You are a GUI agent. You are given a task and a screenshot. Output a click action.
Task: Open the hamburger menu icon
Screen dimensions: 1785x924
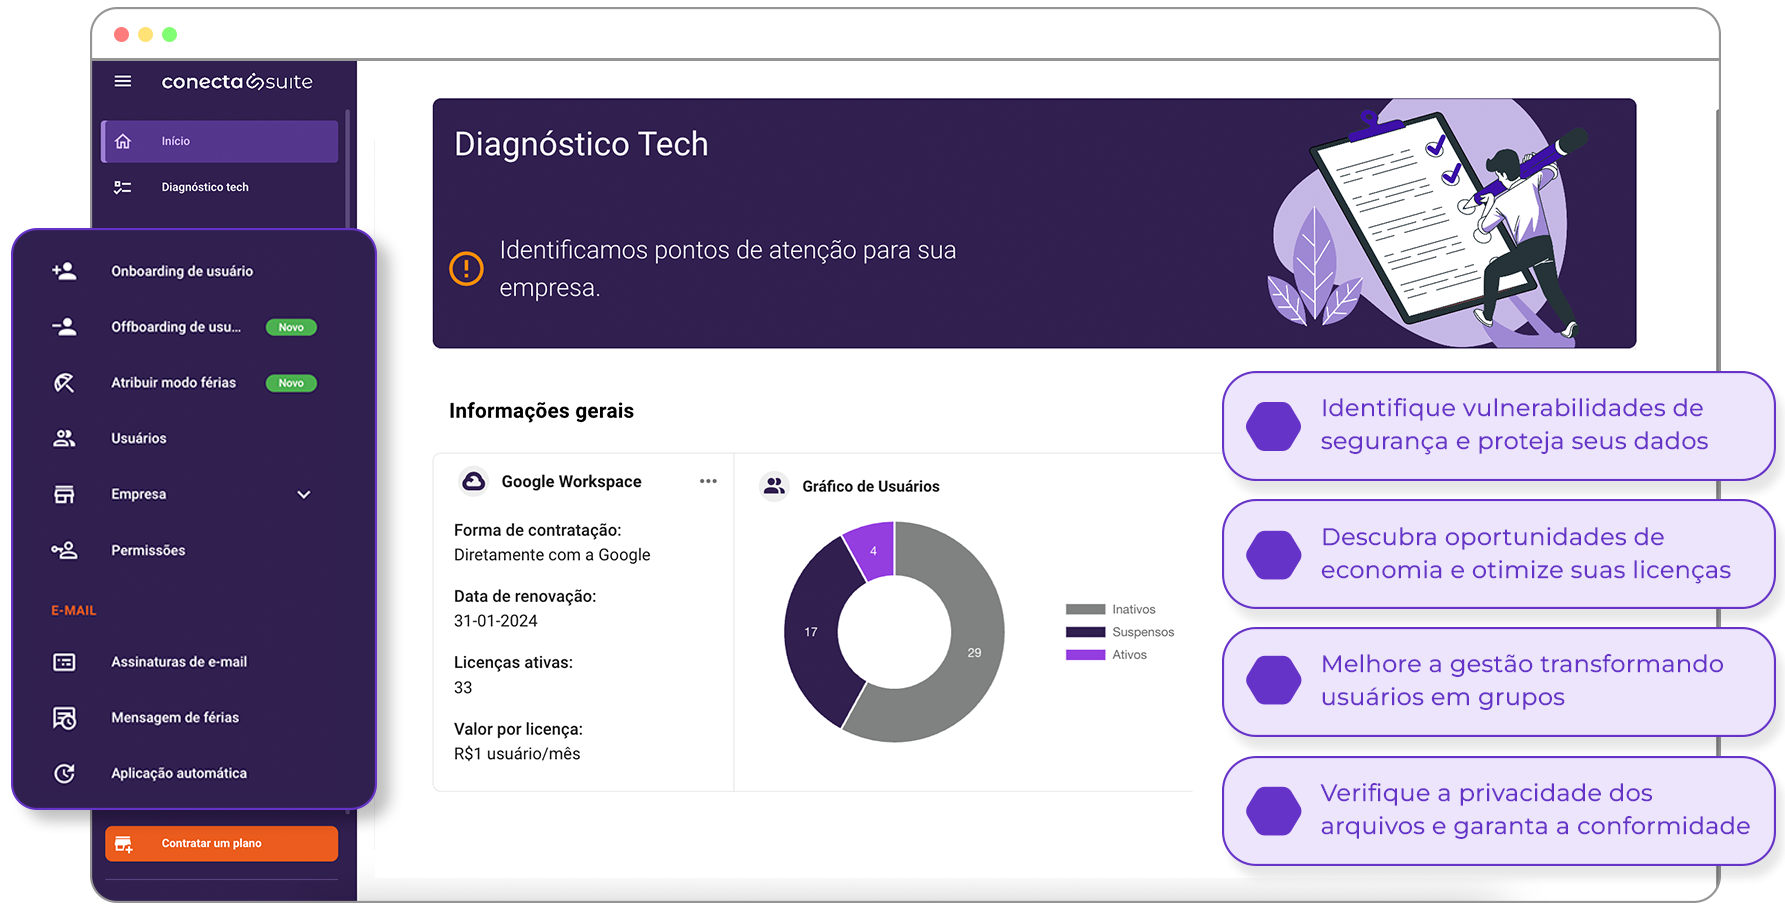pos(122,81)
